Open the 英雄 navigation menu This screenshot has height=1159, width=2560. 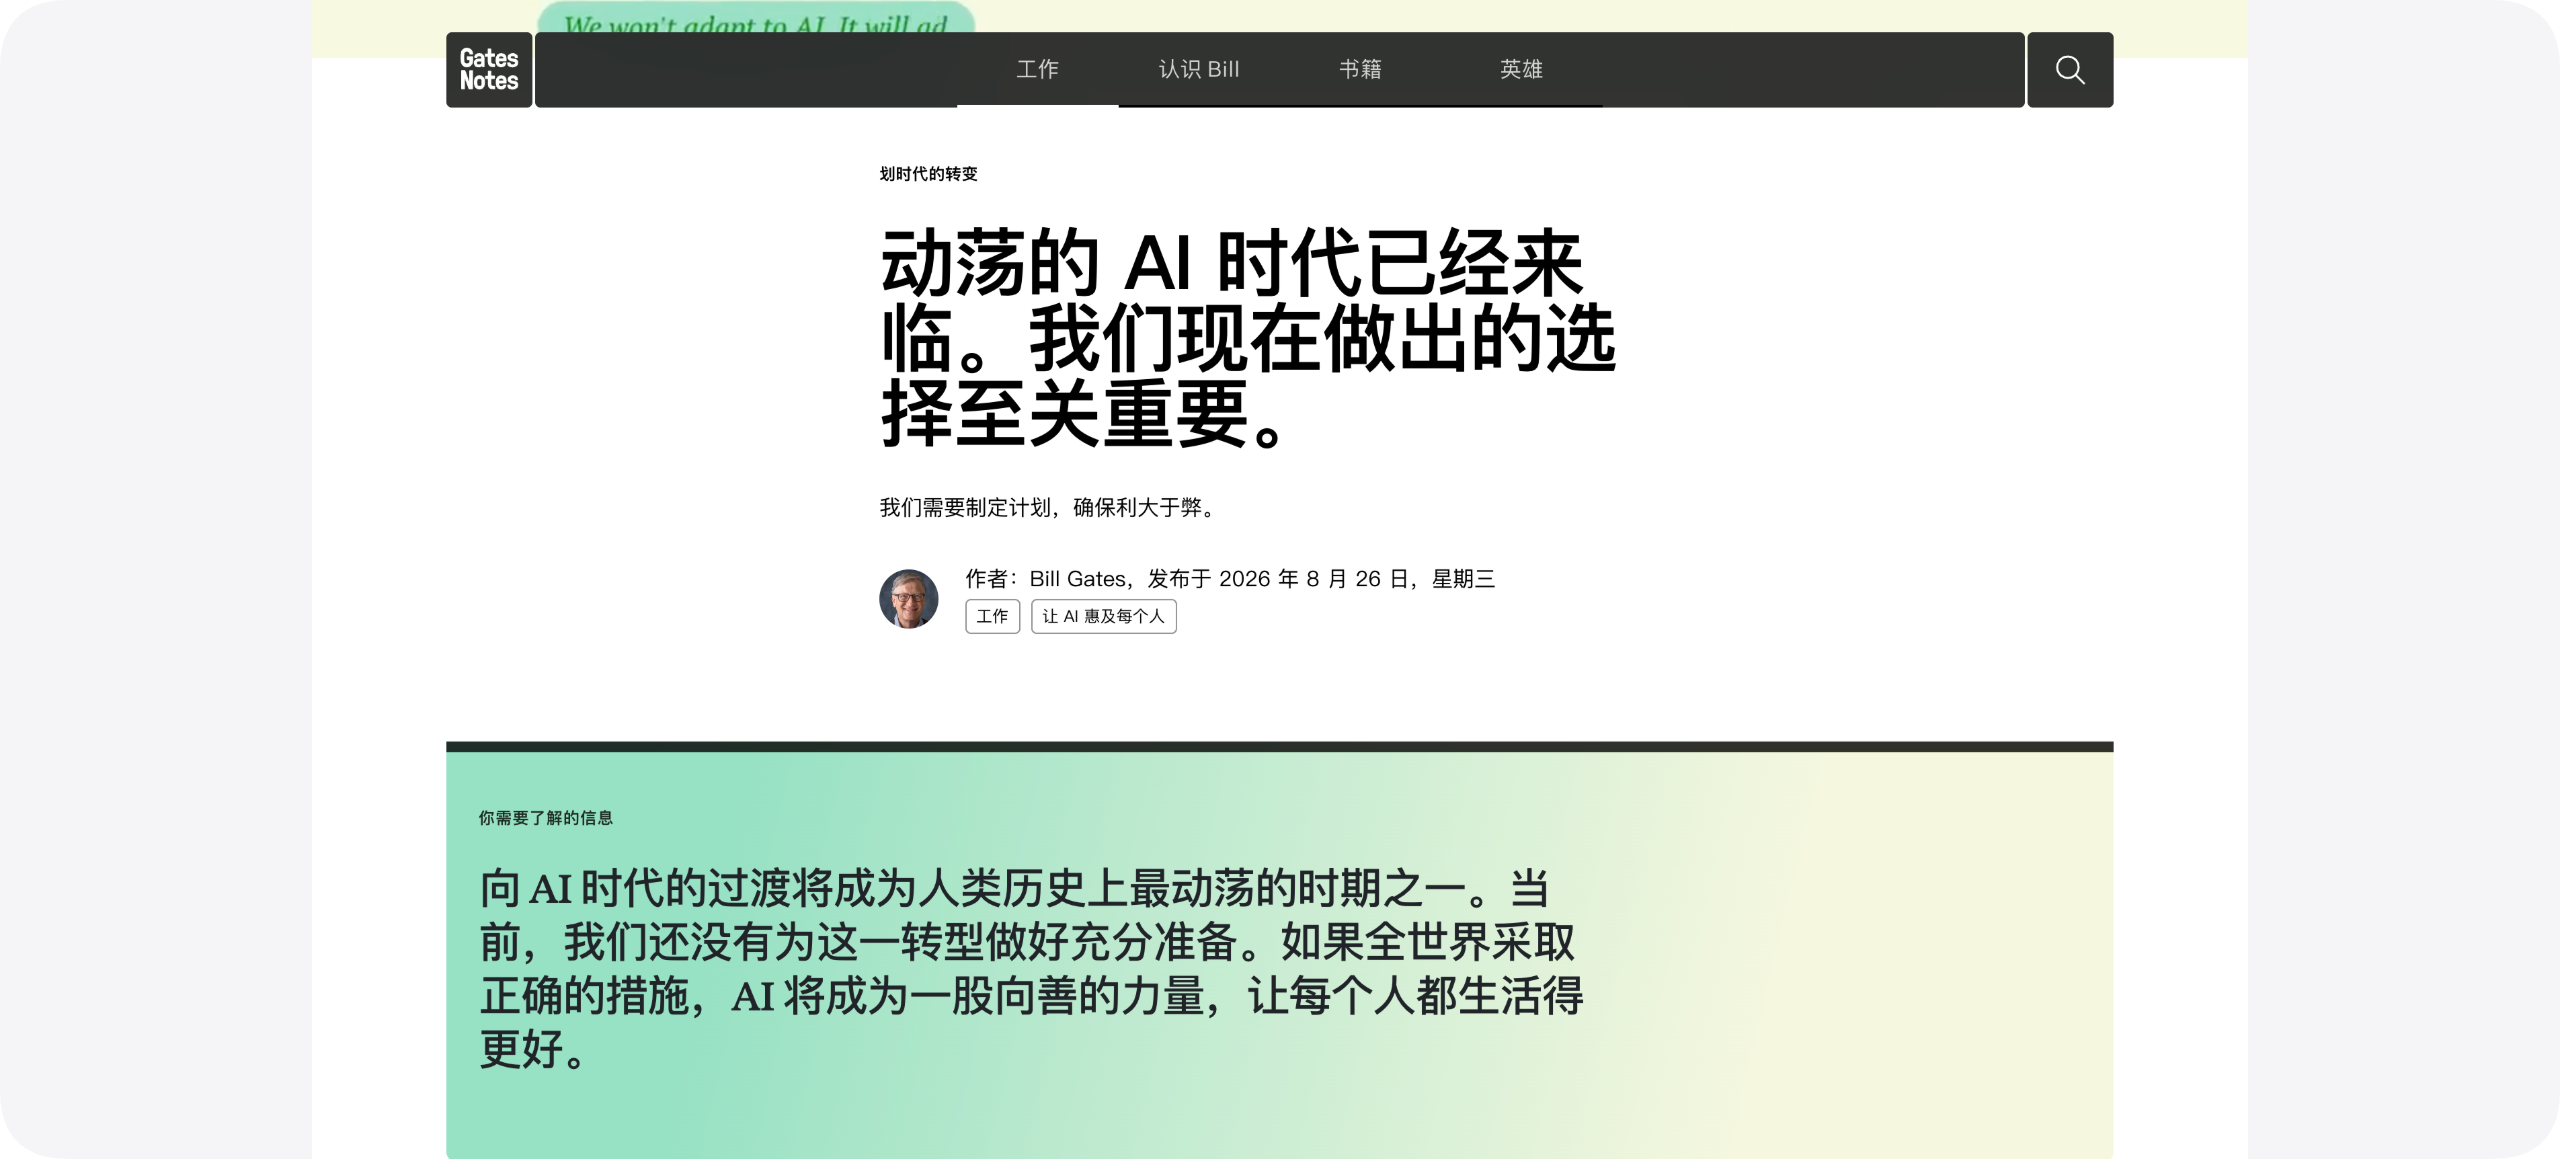click(x=1521, y=69)
